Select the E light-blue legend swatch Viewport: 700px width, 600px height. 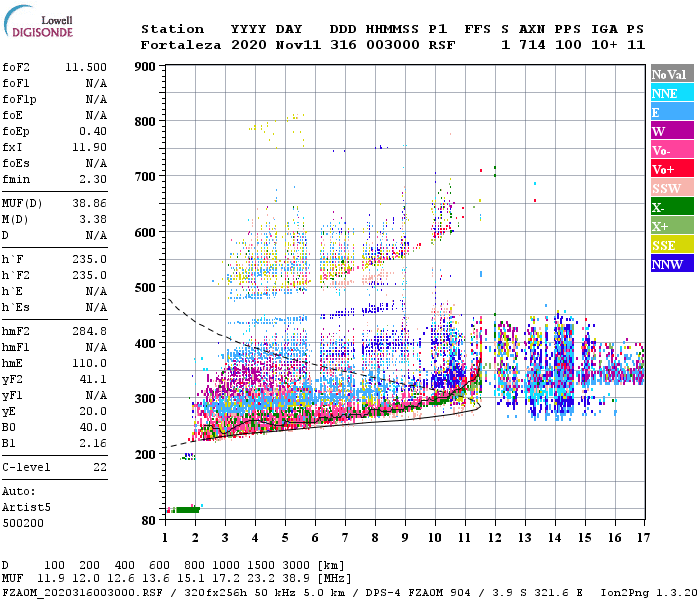click(672, 112)
